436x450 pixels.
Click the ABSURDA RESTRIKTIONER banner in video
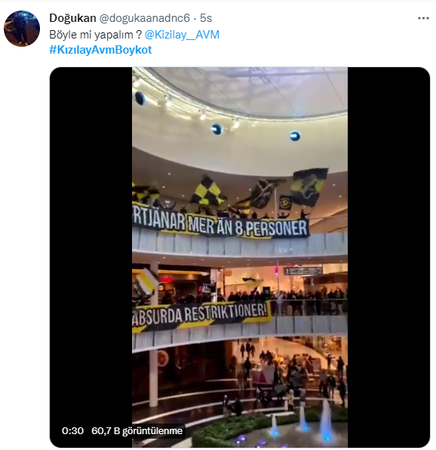[201, 317]
